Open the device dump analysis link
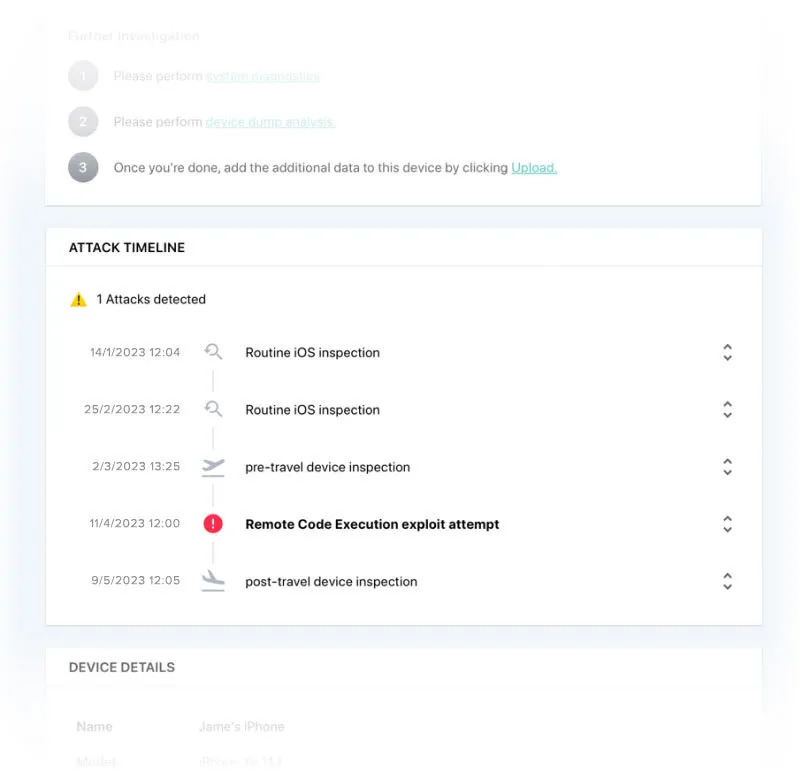810x780 pixels. click(270, 122)
